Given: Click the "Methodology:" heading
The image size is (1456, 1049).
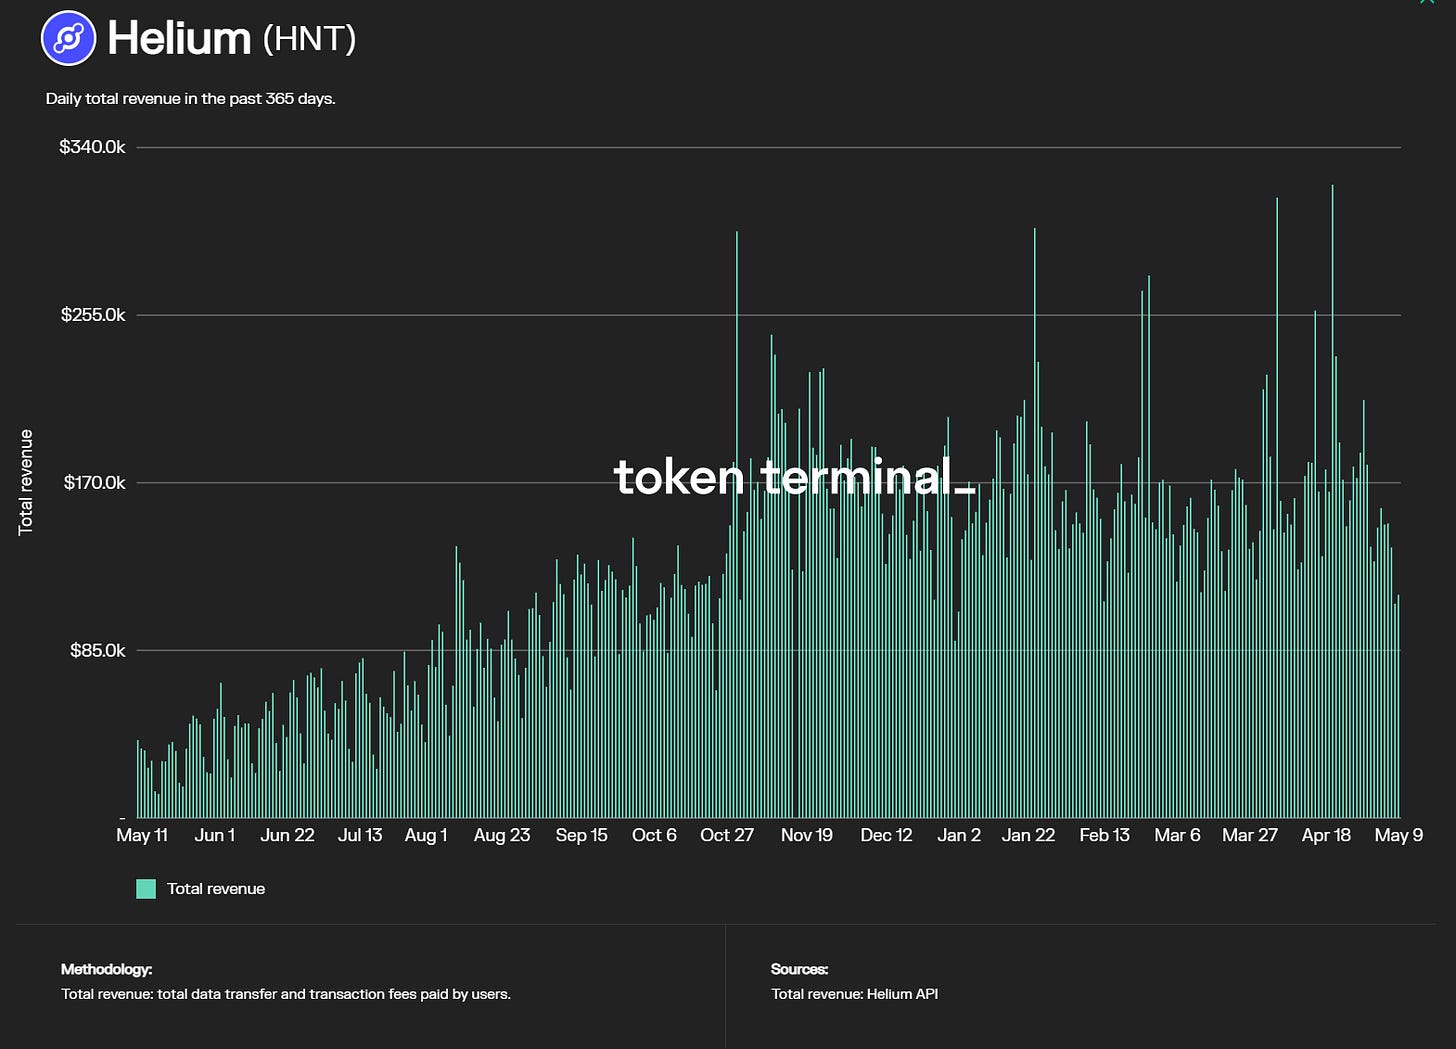Looking at the screenshot, I should click(106, 969).
